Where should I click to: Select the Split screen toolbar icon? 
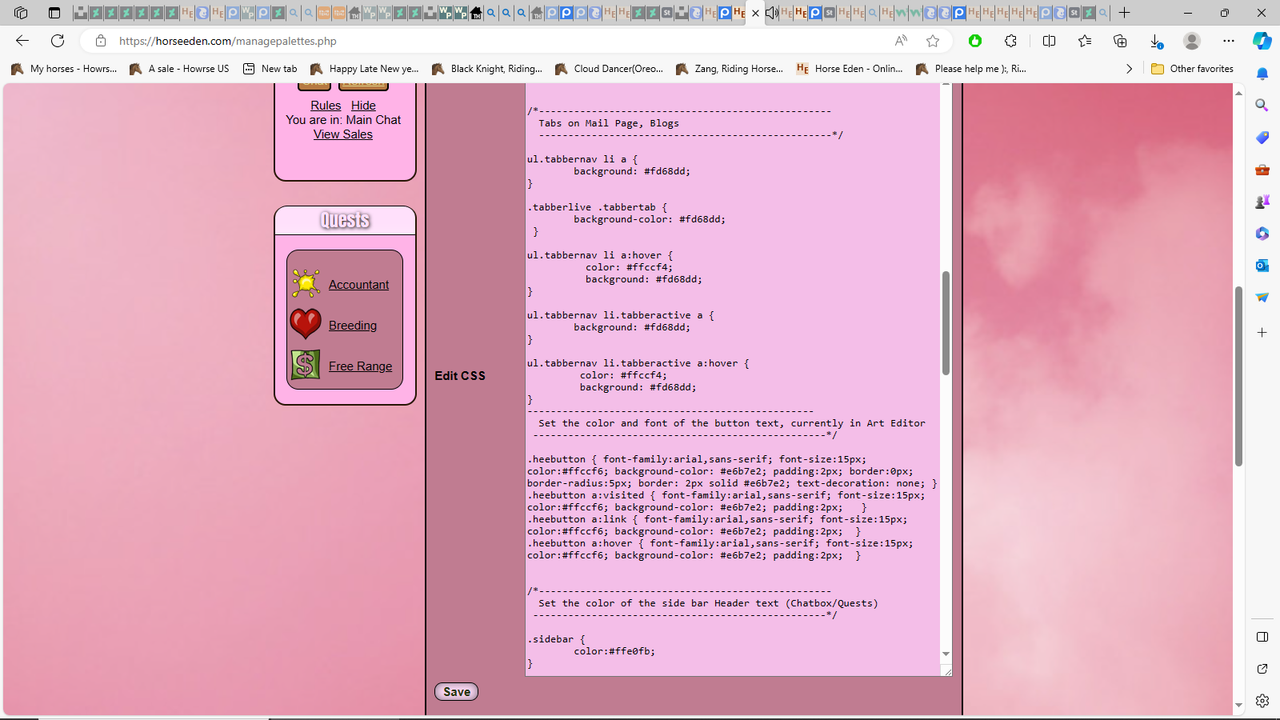1047,40
